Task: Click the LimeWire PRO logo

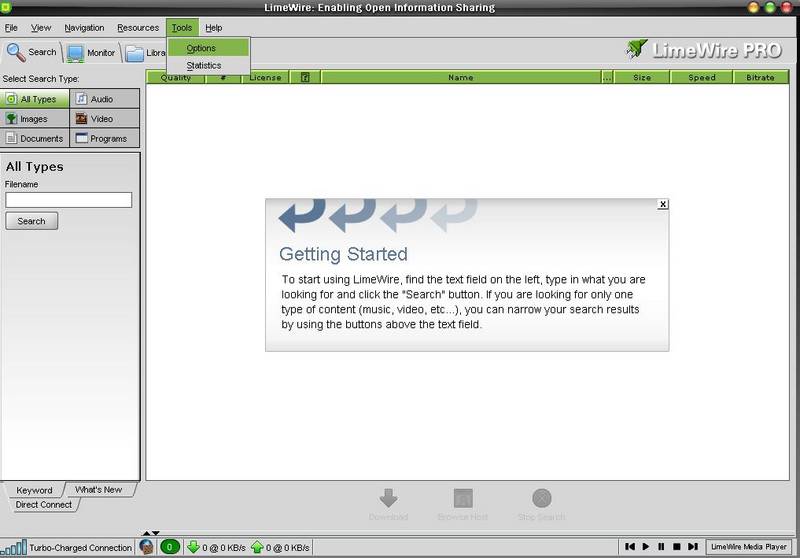Action: pos(704,50)
